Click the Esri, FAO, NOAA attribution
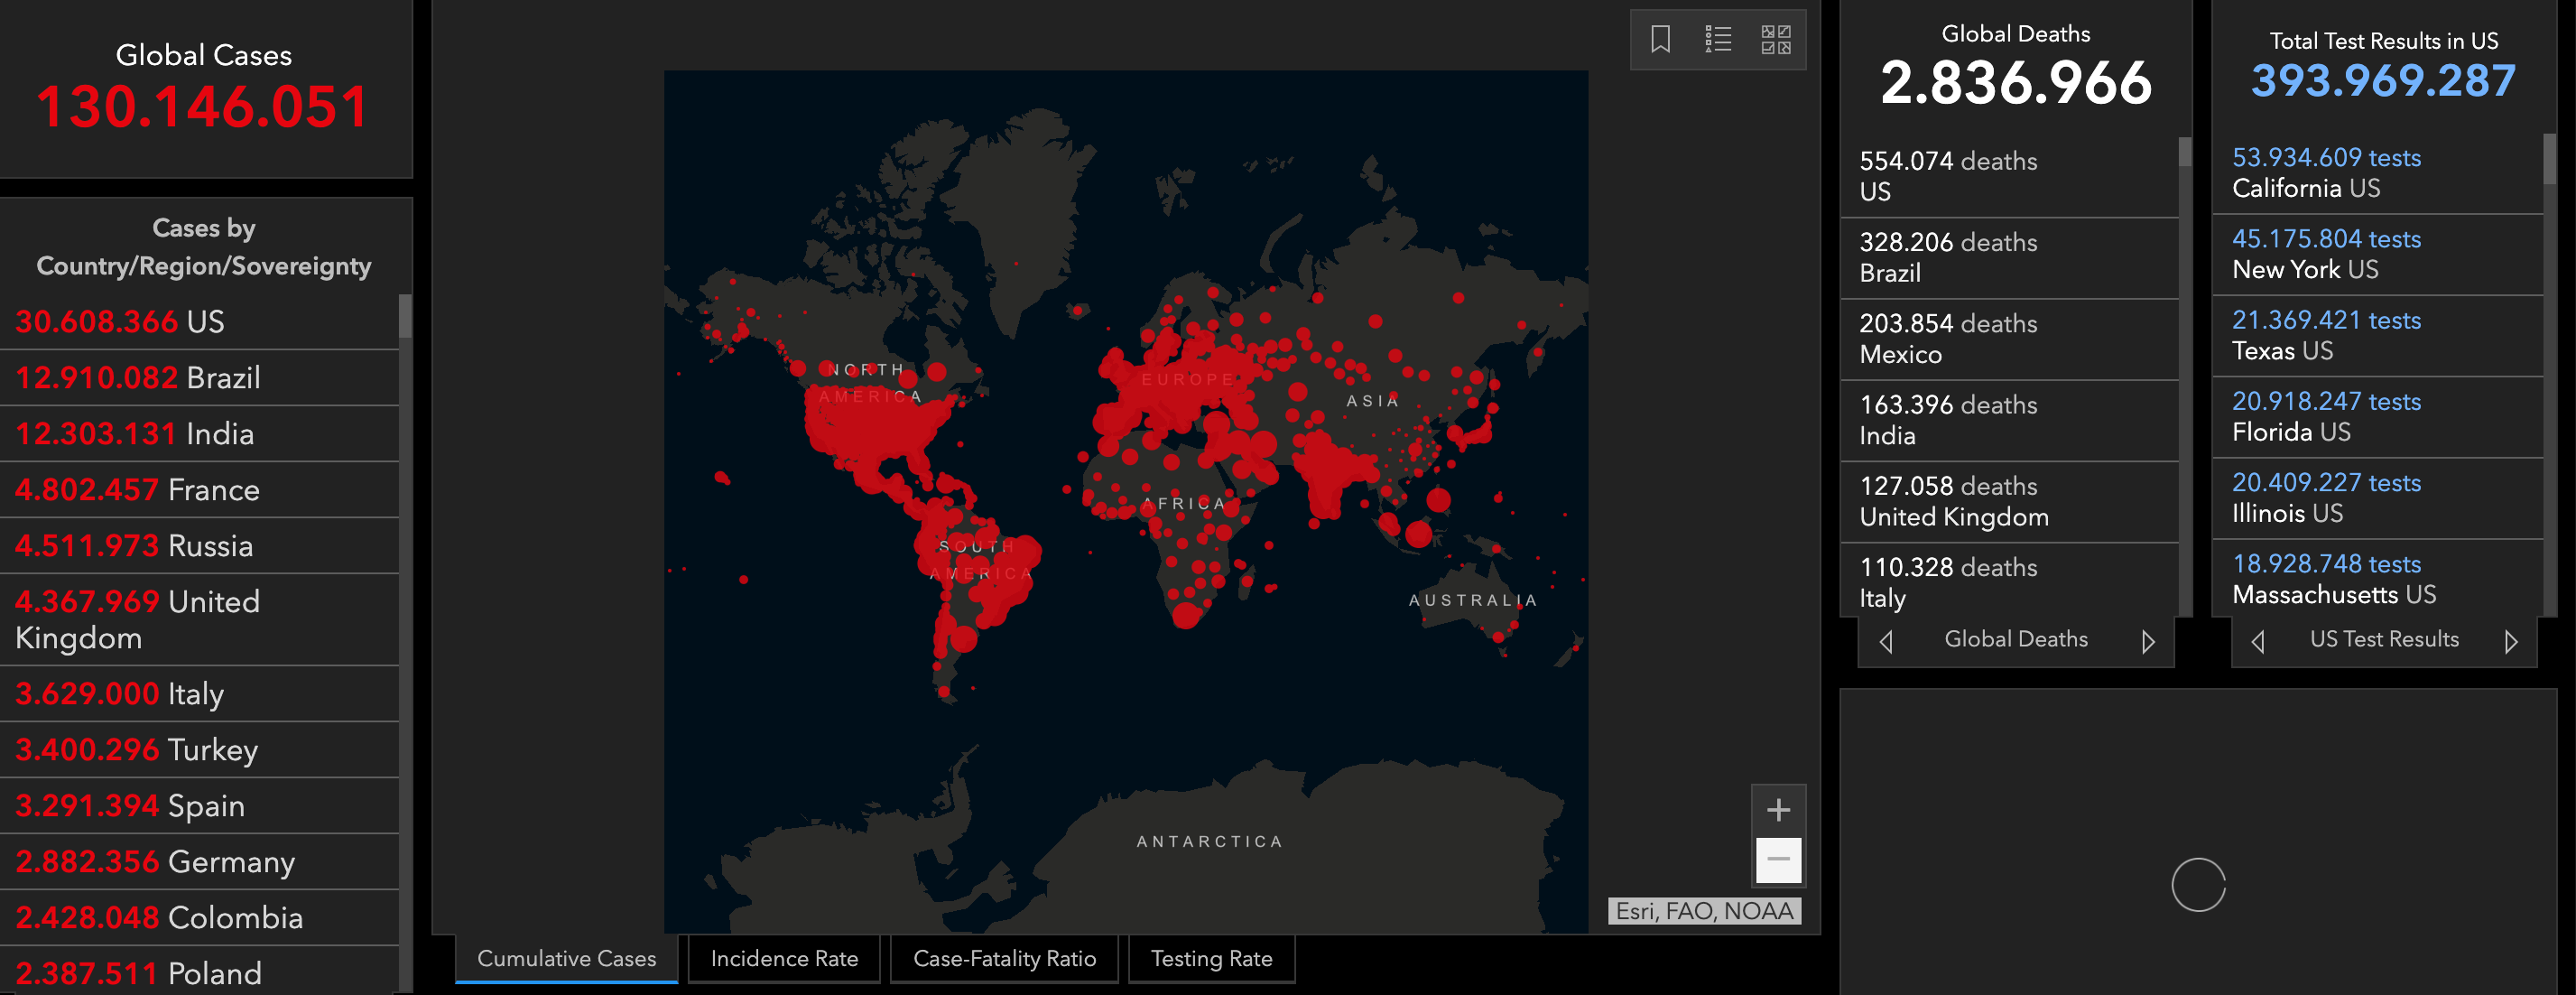The image size is (2576, 995). point(1704,911)
